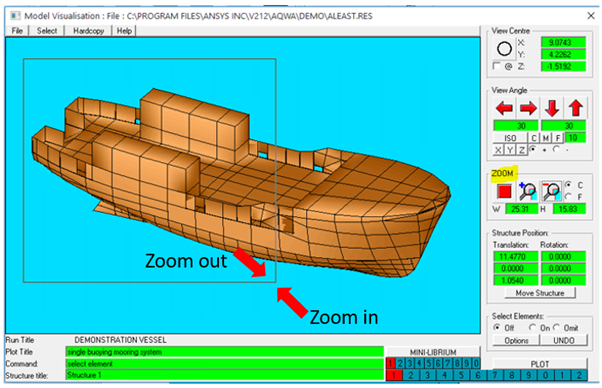Click the View Centre circle icon
This screenshot has height=388, width=602.
click(504, 49)
